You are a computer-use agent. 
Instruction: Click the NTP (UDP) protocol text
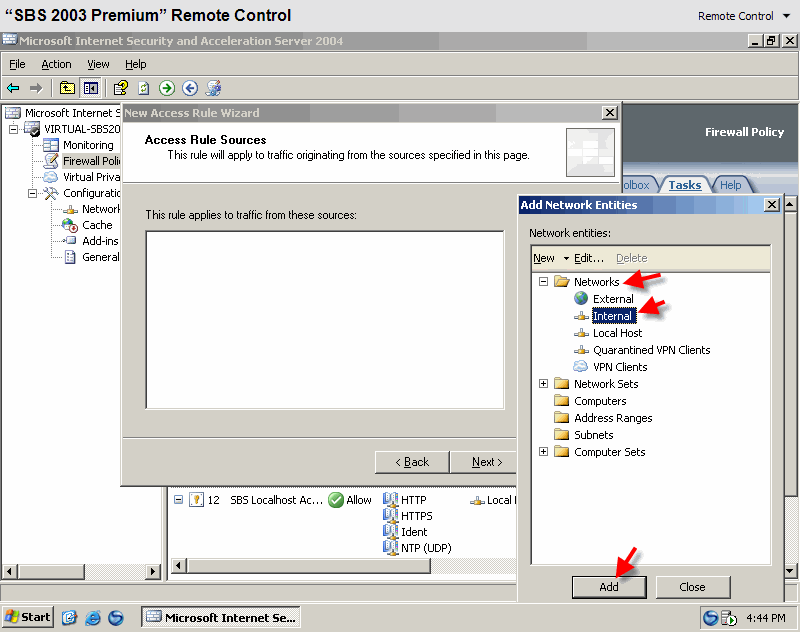pyautogui.click(x=426, y=548)
